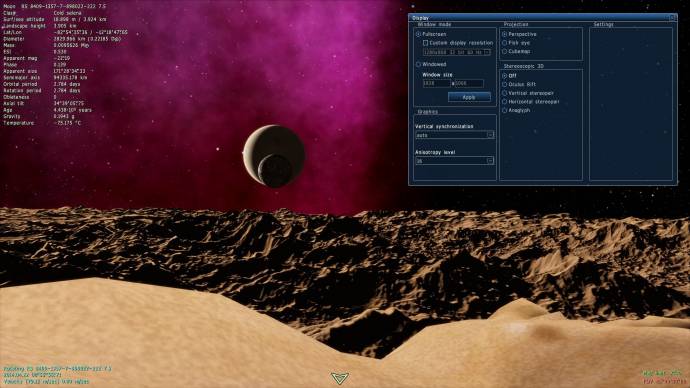Select the Fullscreen window mode
690x388 pixels.
coord(418,34)
